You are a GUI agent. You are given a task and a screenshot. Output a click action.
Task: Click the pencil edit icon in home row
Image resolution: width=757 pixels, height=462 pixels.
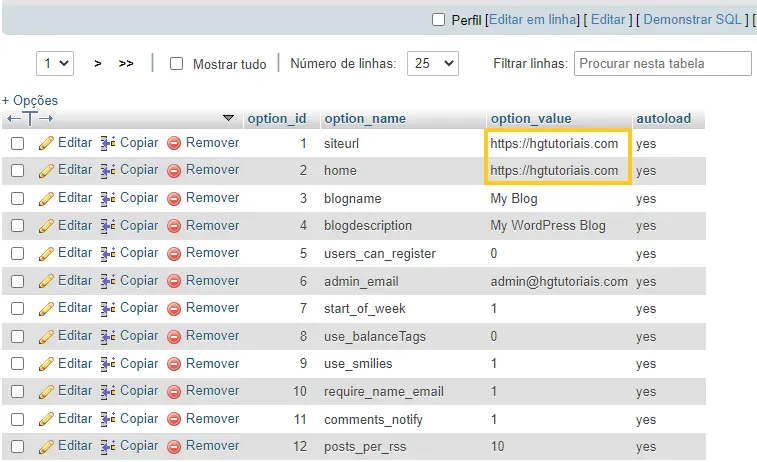(46, 170)
